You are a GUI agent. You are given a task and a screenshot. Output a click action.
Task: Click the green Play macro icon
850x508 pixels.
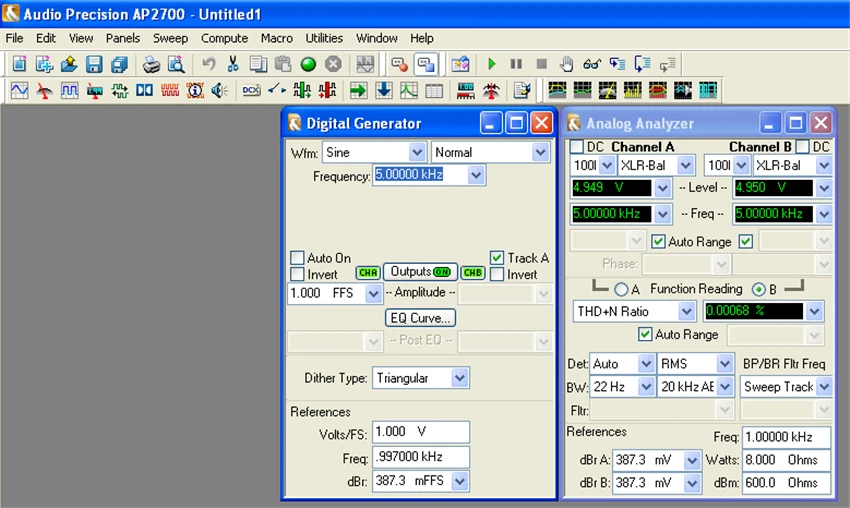(x=491, y=64)
